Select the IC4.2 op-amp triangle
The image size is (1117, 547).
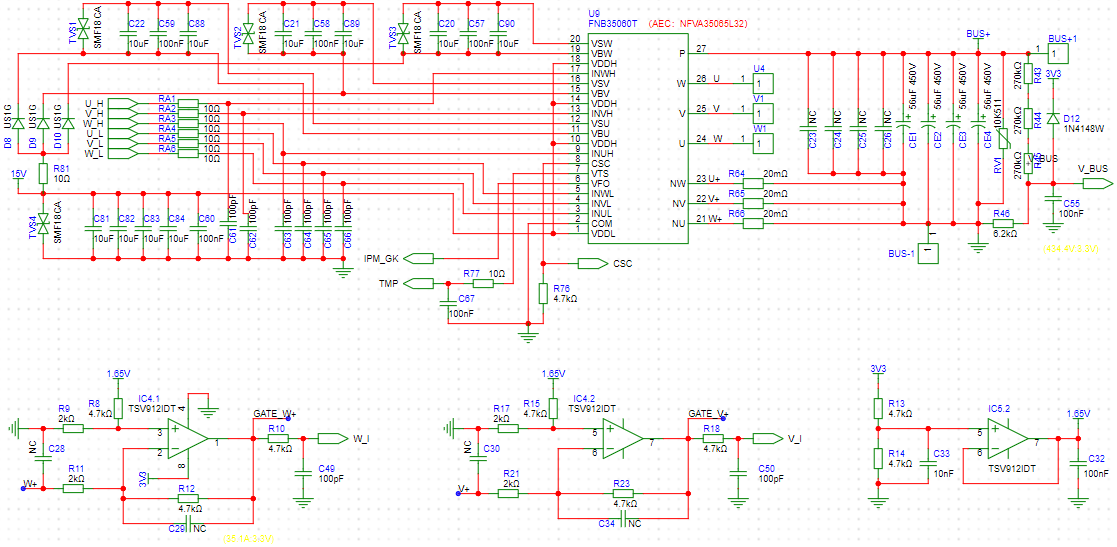coord(623,438)
